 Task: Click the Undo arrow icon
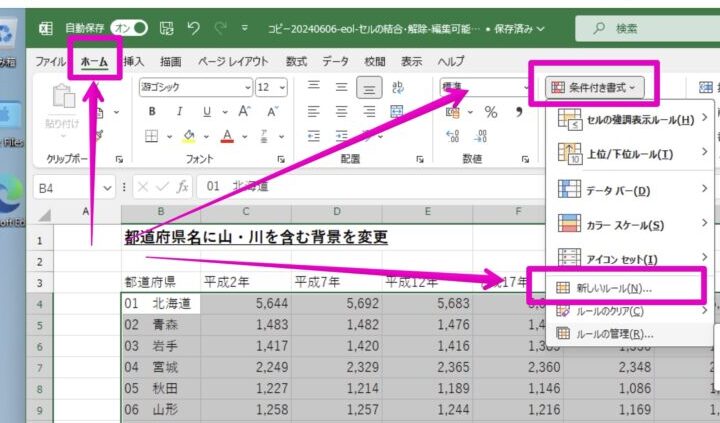193,28
